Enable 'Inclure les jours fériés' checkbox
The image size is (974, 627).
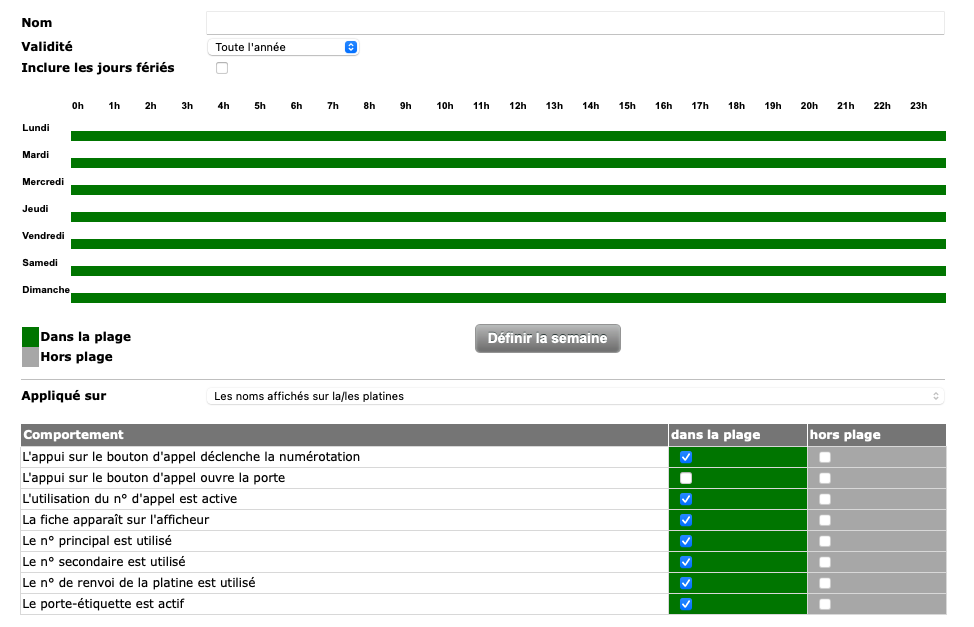pos(222,68)
